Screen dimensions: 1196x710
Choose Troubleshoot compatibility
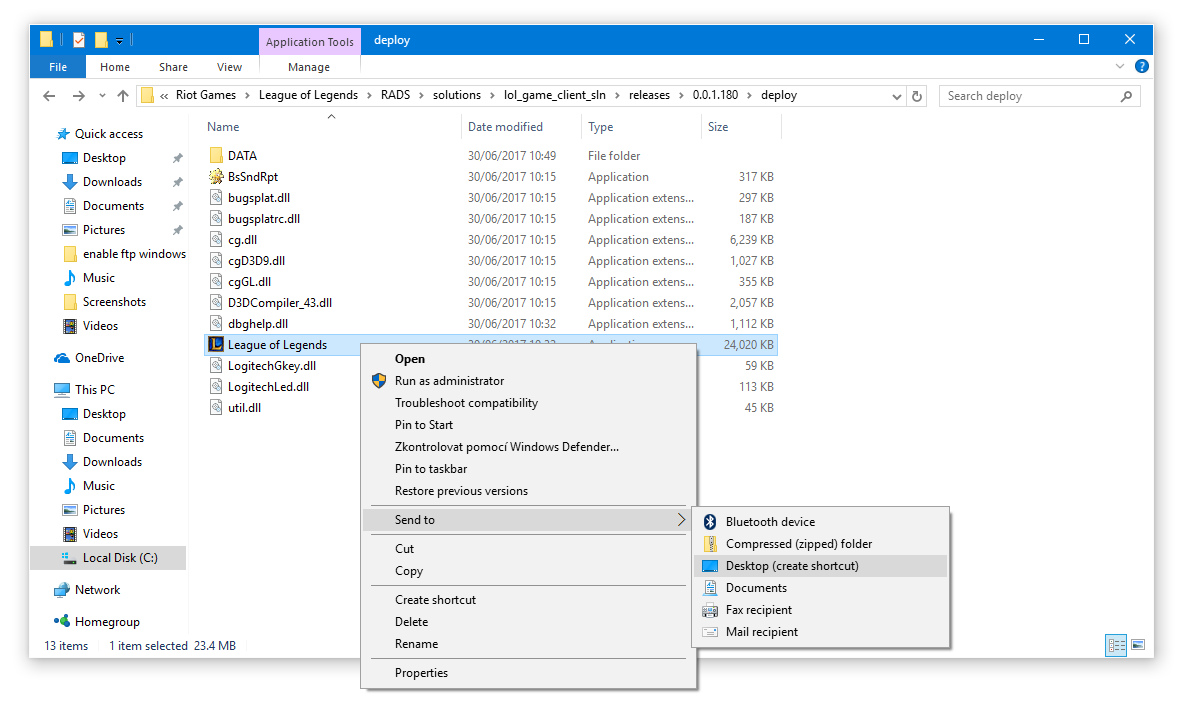466,403
